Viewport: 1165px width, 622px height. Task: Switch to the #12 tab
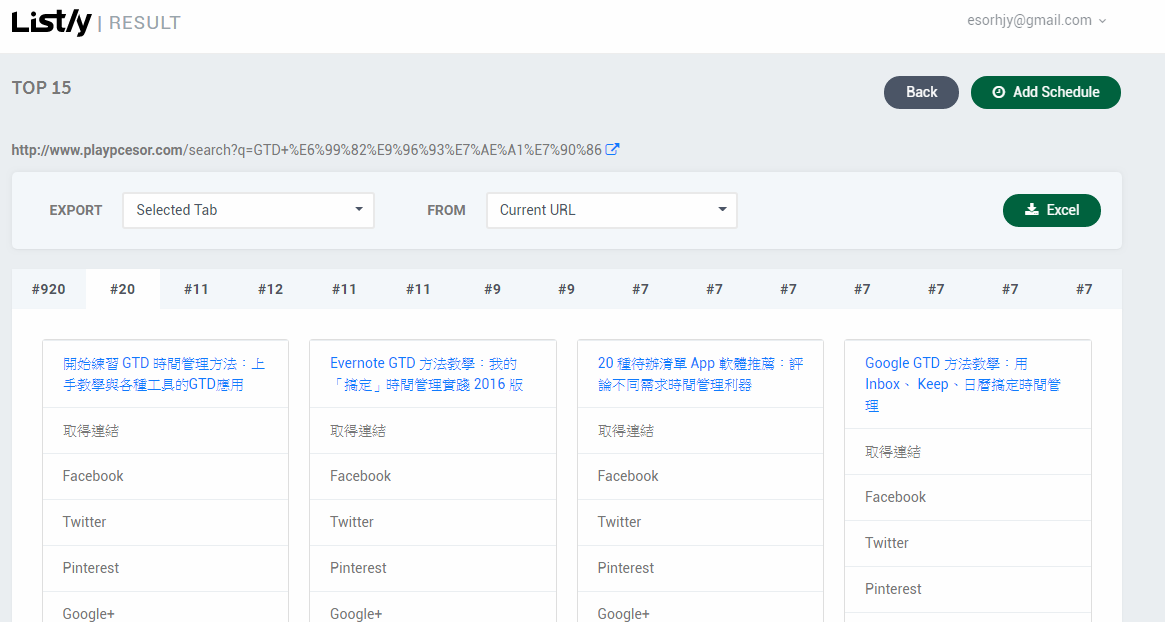click(270, 289)
